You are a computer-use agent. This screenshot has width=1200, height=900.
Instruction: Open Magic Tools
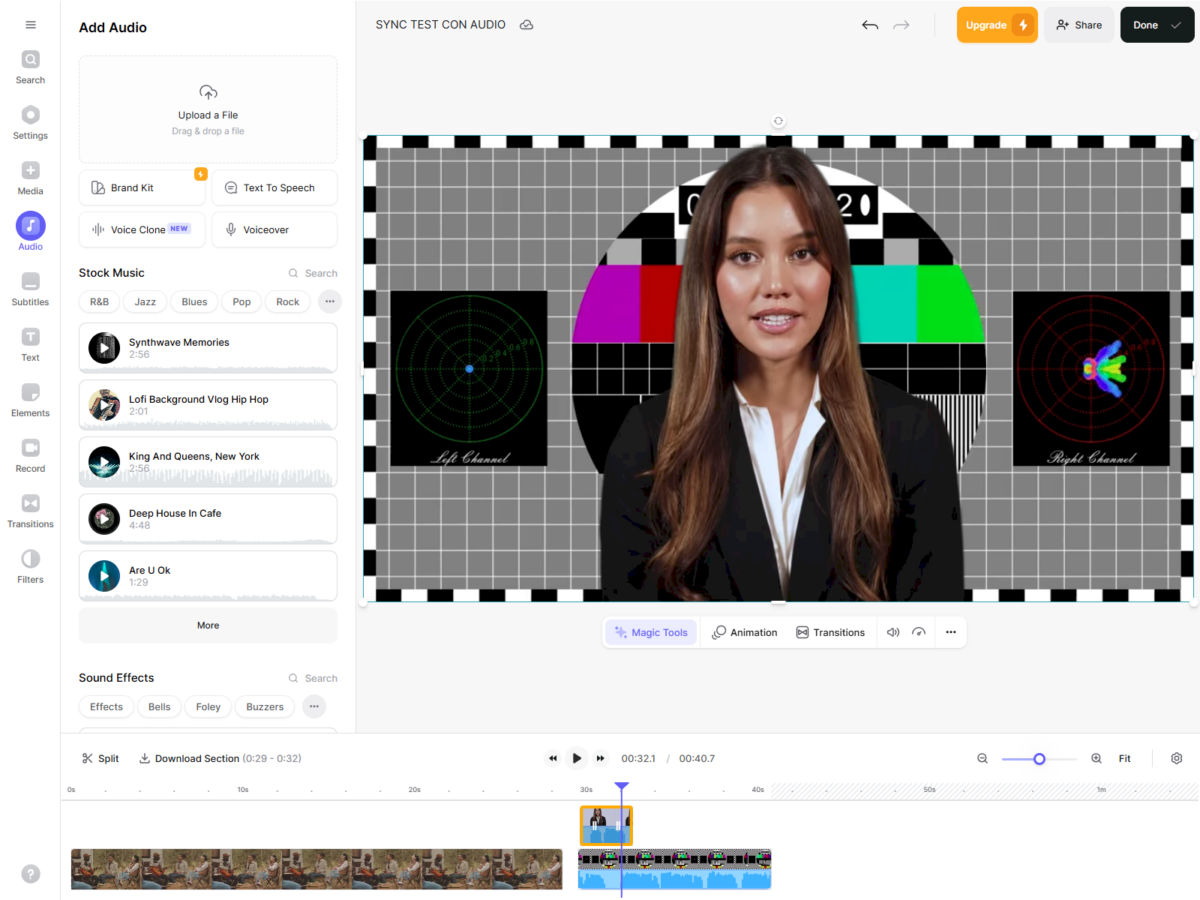click(x=651, y=632)
